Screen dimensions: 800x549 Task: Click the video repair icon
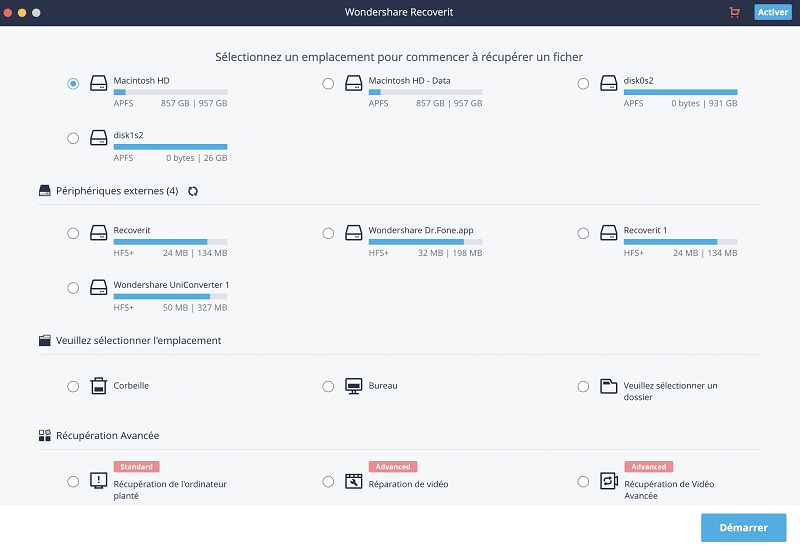[x=354, y=481]
